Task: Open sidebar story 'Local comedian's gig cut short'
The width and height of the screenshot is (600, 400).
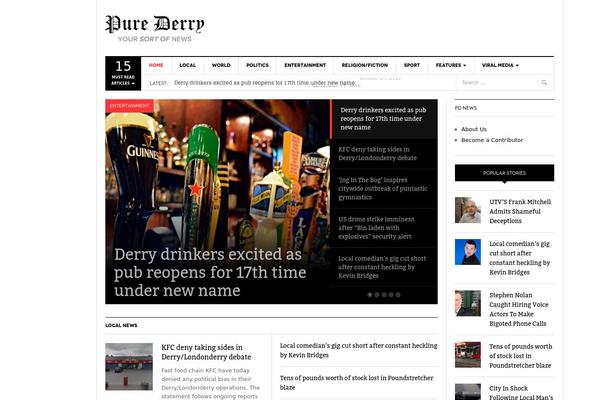Action: pyautogui.click(x=520, y=258)
